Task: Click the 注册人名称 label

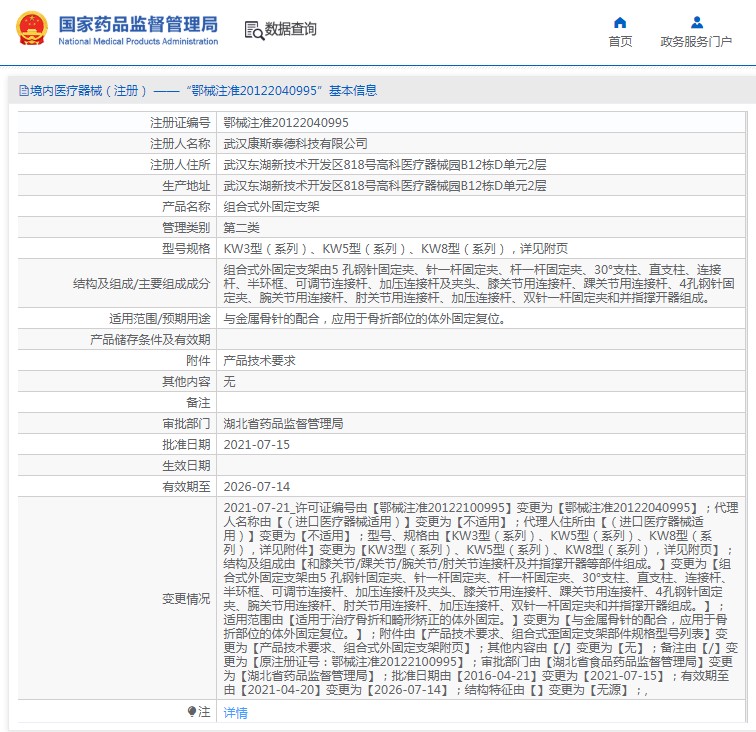Action: (x=180, y=144)
